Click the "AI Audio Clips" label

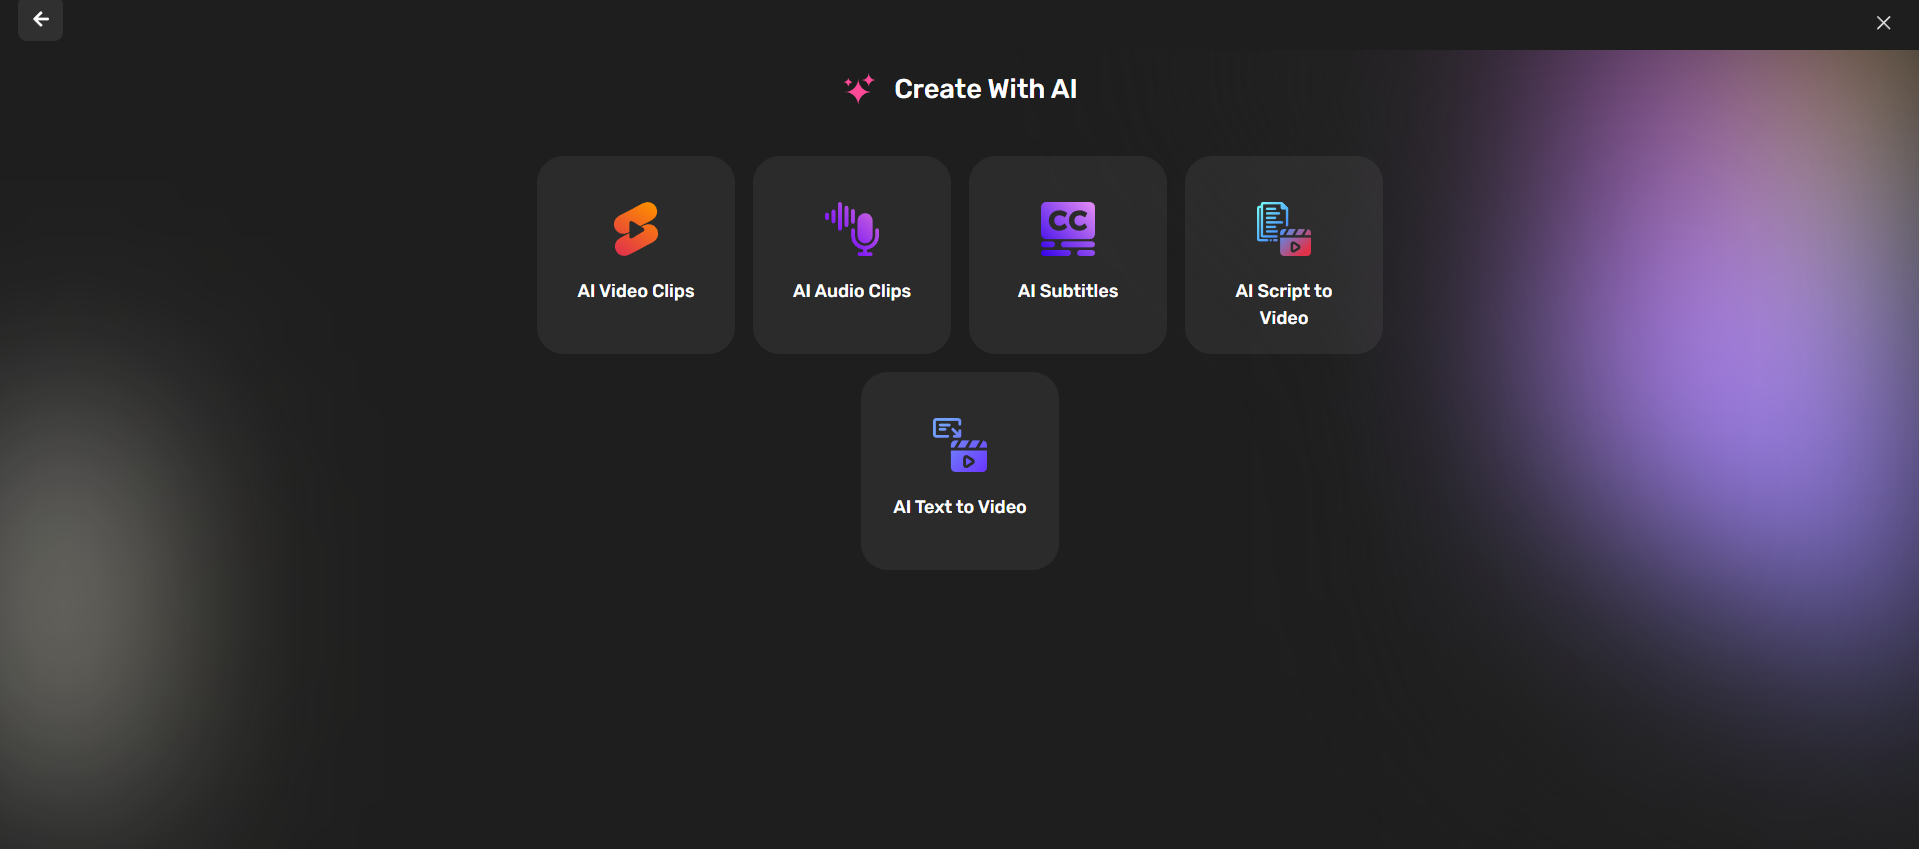[852, 291]
